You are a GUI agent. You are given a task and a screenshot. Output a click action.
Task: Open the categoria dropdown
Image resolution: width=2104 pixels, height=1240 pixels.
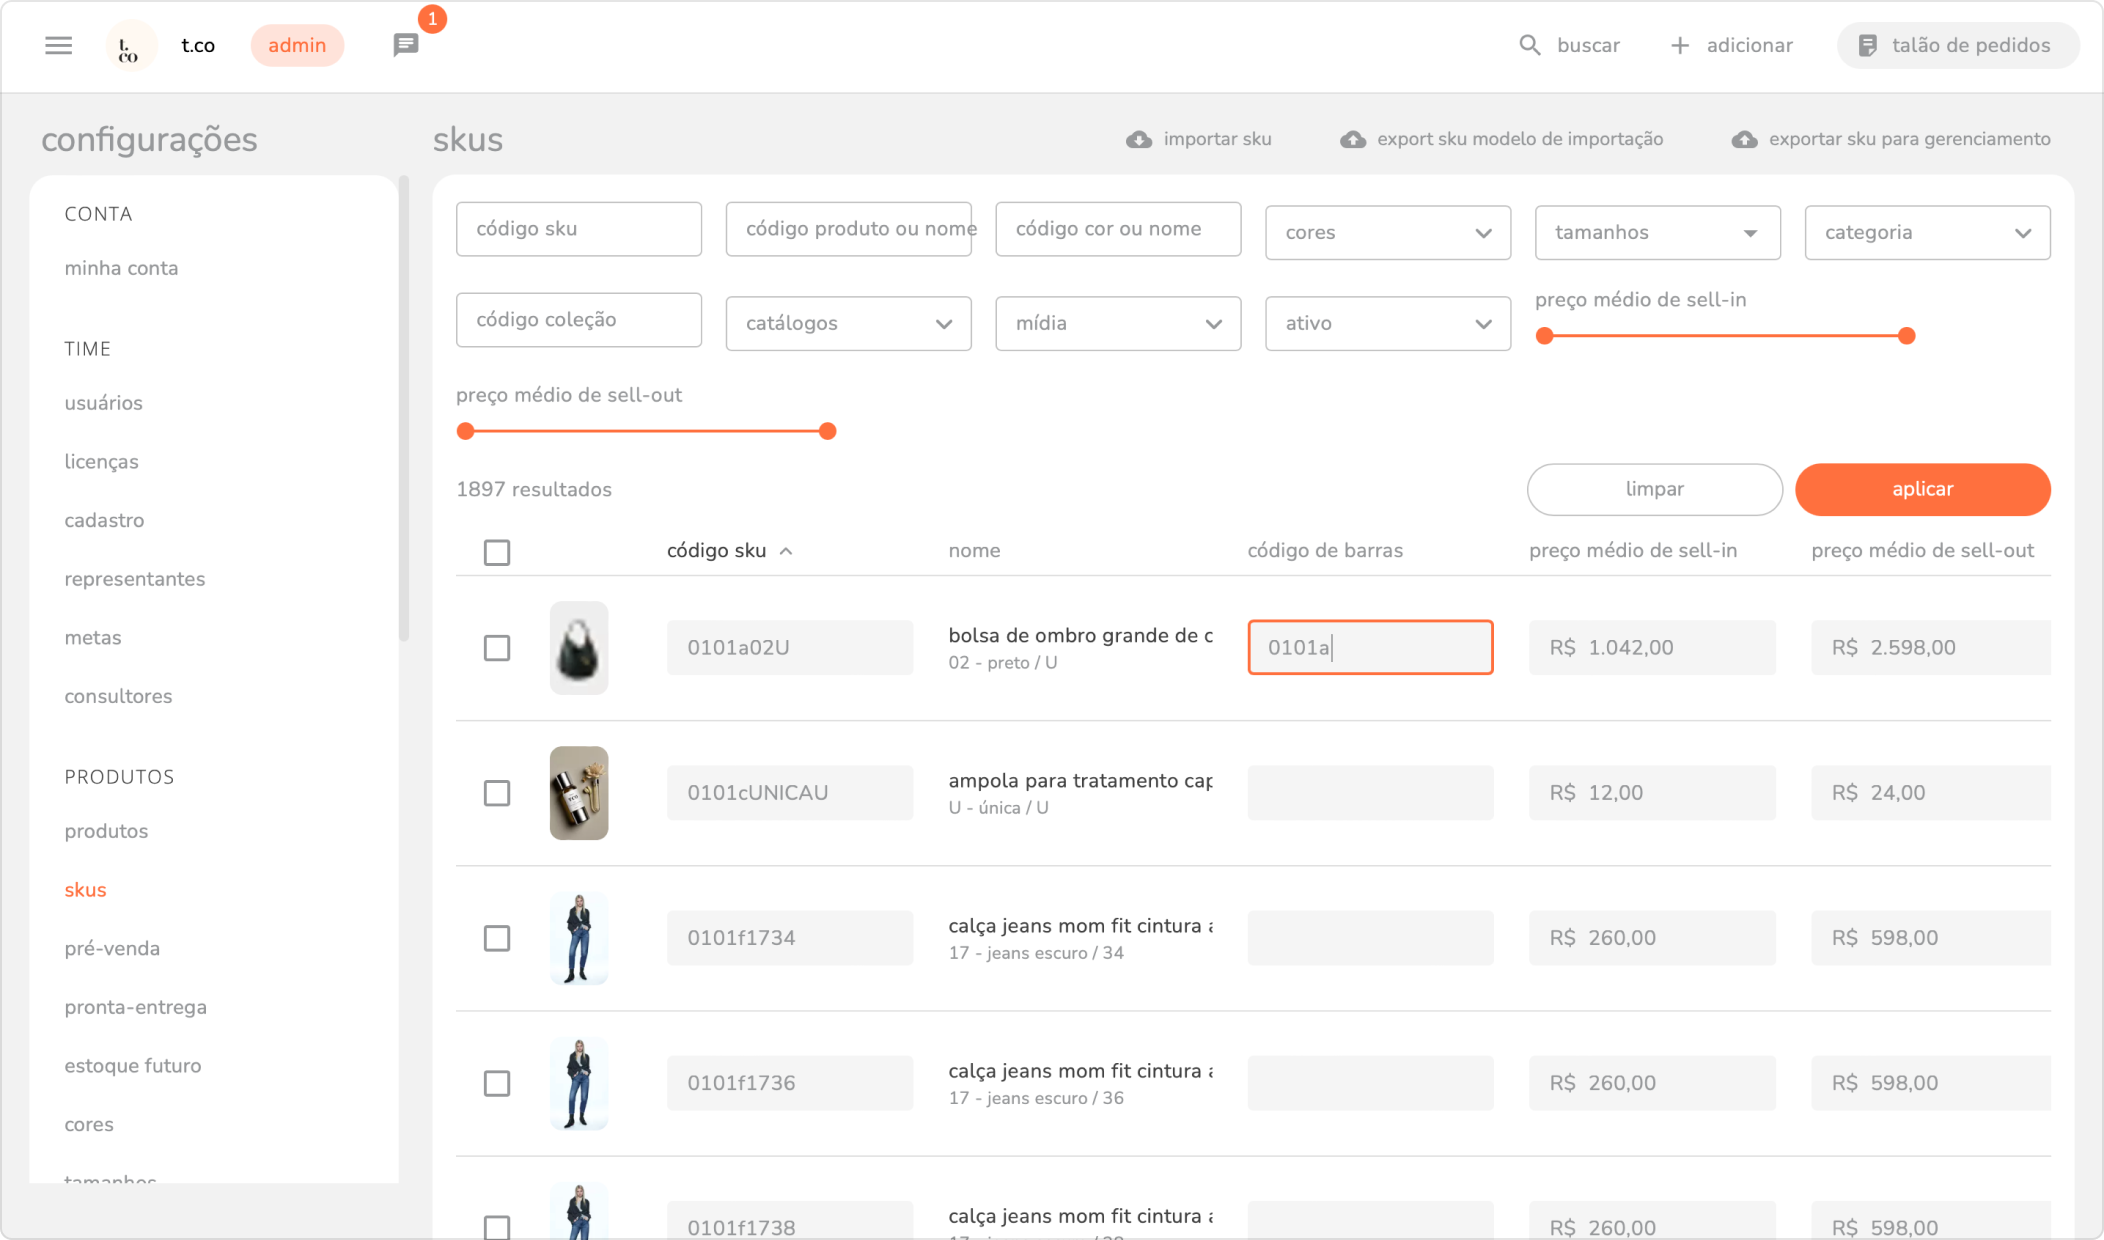point(1926,232)
